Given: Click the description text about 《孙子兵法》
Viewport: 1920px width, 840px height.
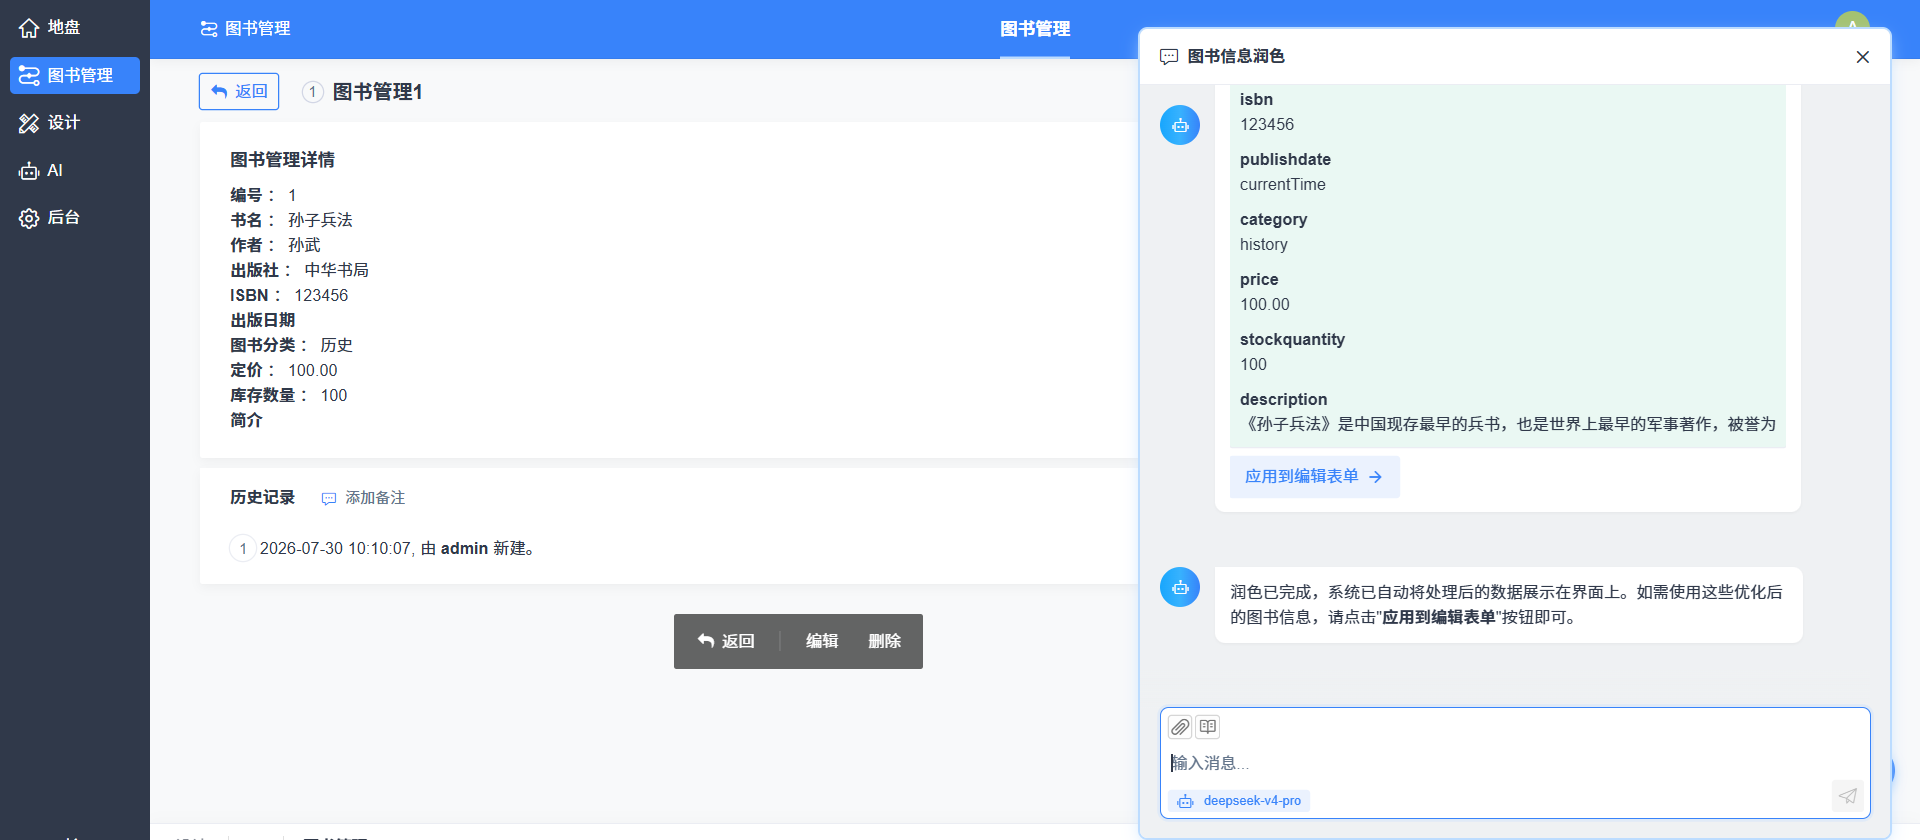Looking at the screenshot, I should click(x=1508, y=424).
